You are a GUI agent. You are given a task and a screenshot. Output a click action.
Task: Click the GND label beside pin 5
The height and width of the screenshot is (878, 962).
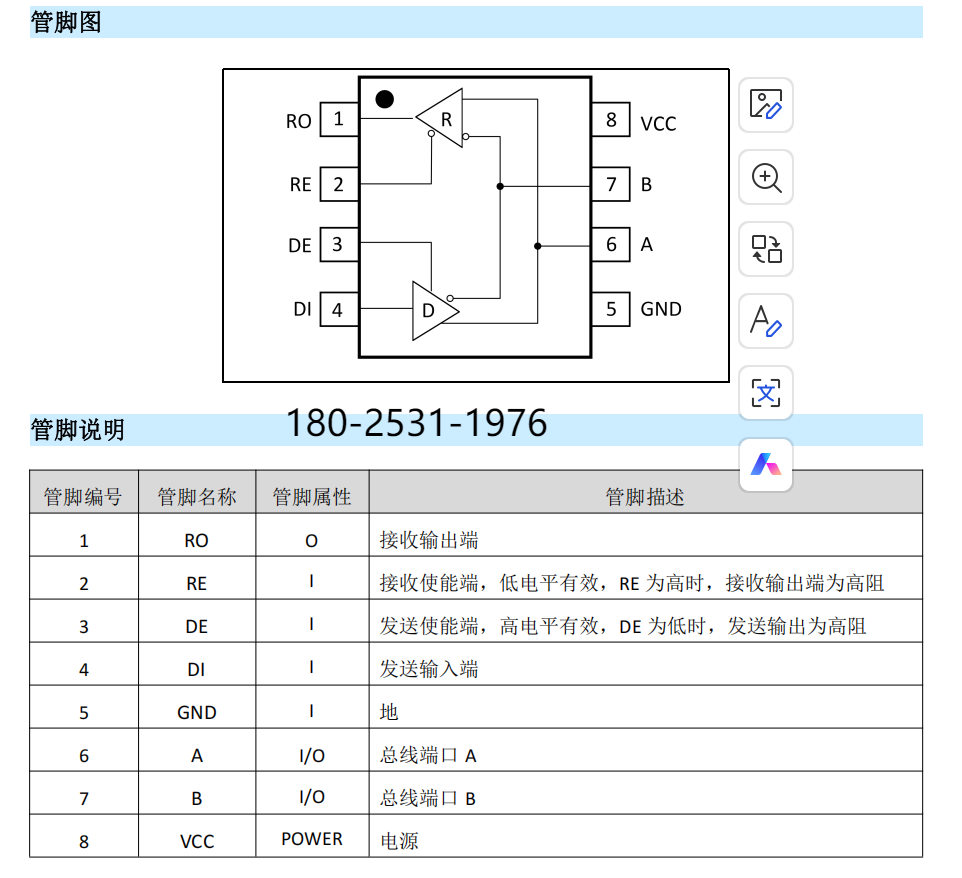pyautogui.click(x=661, y=309)
